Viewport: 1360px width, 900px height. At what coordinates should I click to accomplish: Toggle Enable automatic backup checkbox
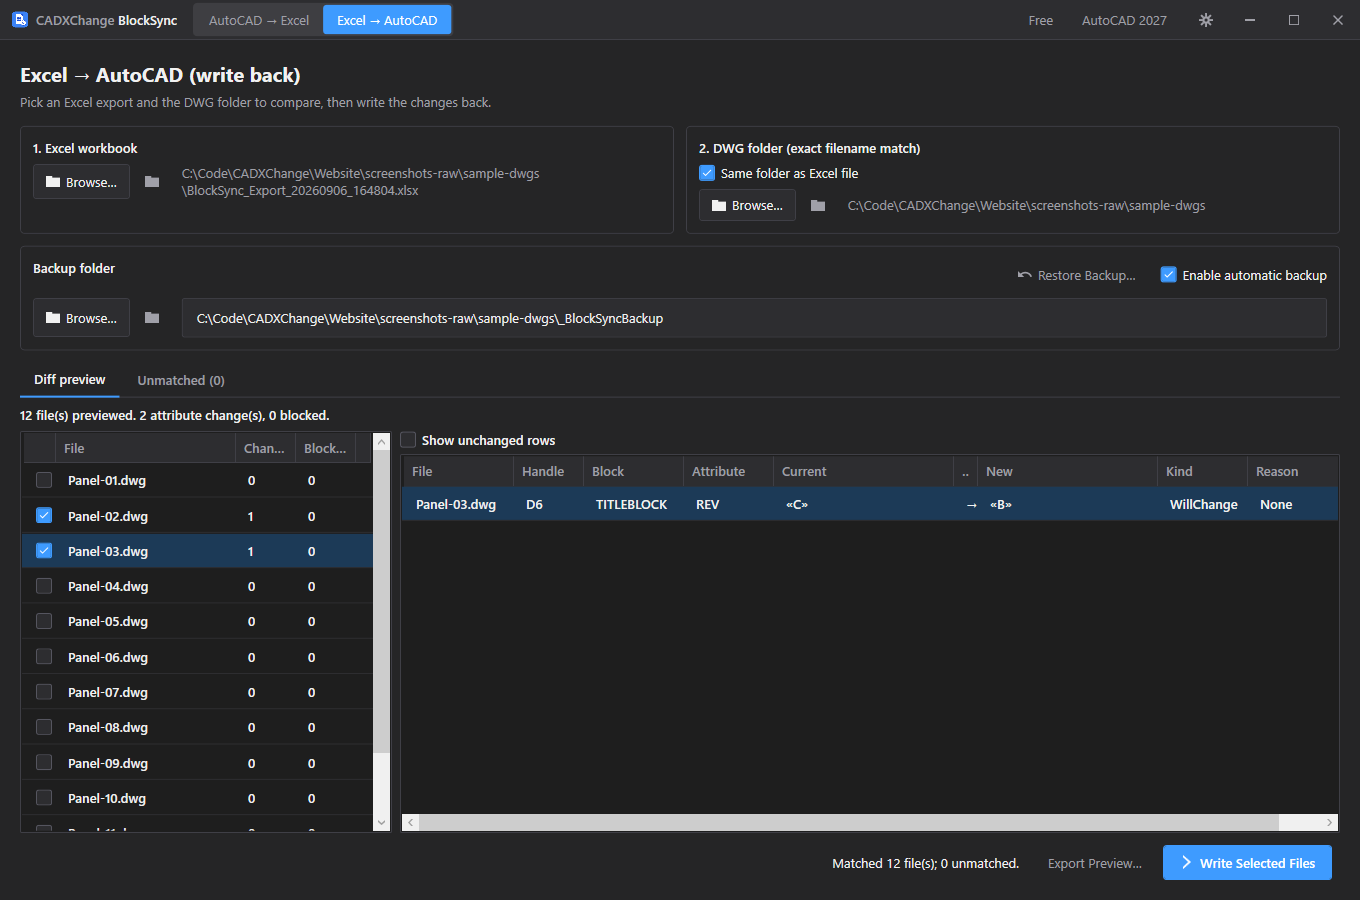(1168, 275)
